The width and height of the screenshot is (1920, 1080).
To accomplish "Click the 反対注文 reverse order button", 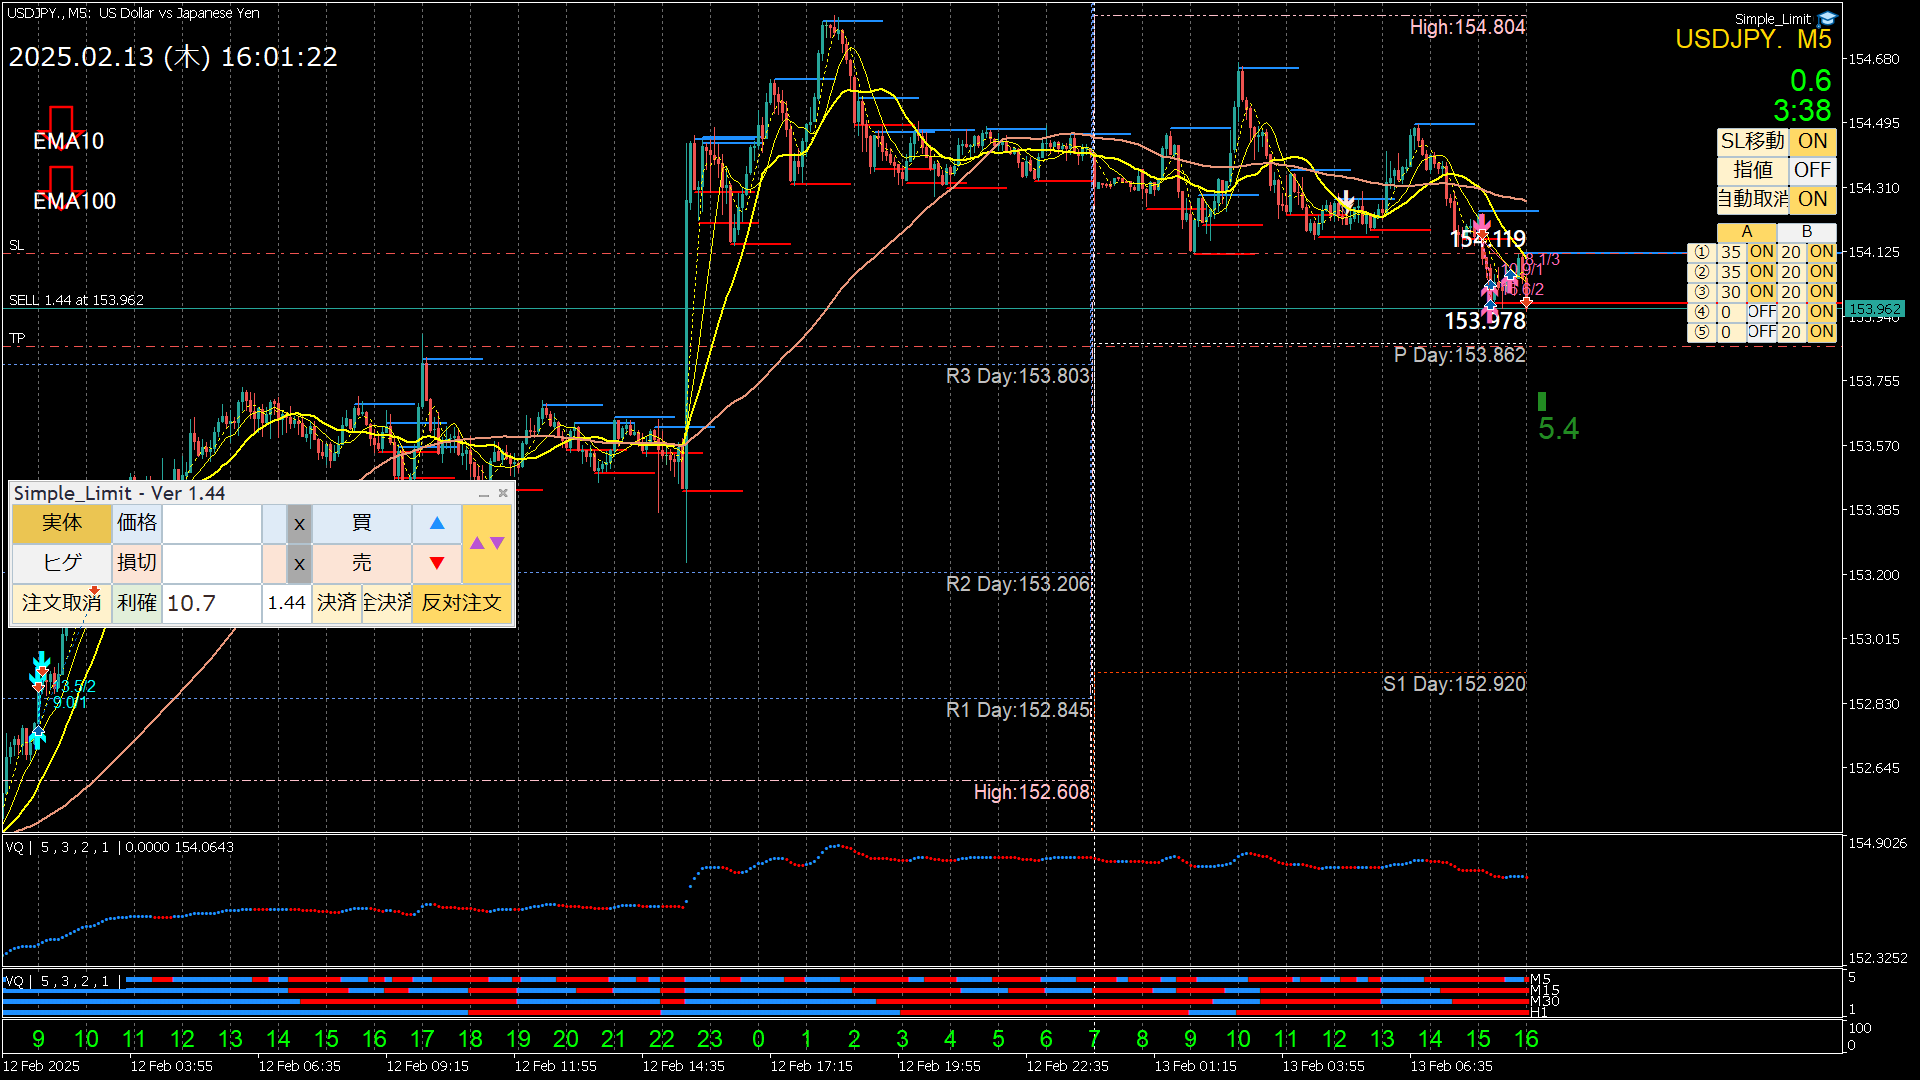I will pyautogui.click(x=461, y=603).
